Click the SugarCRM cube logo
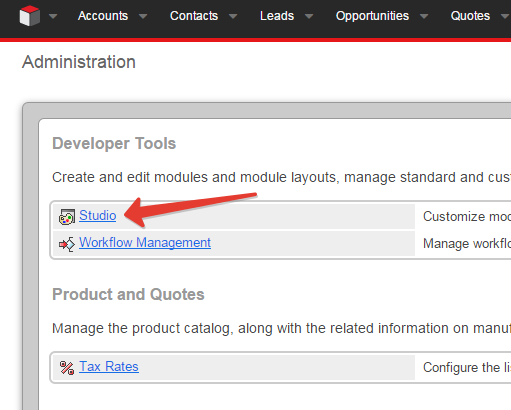 [30, 16]
